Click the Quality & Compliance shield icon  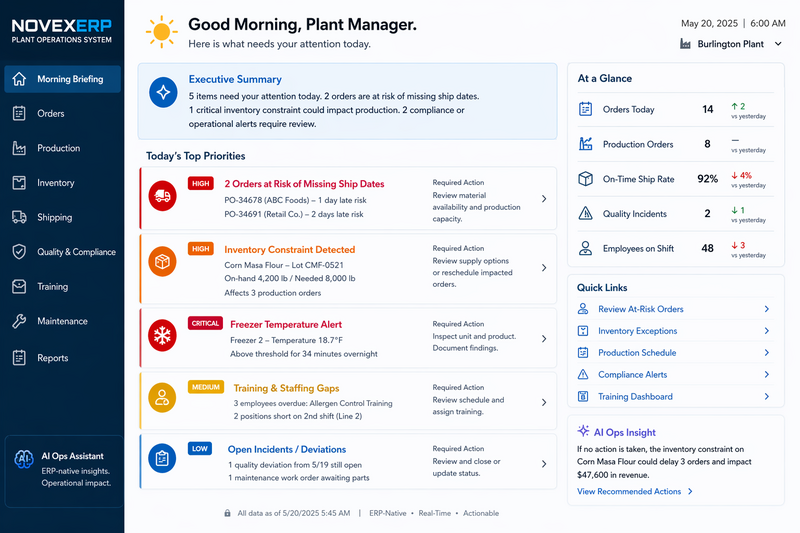click(x=19, y=251)
